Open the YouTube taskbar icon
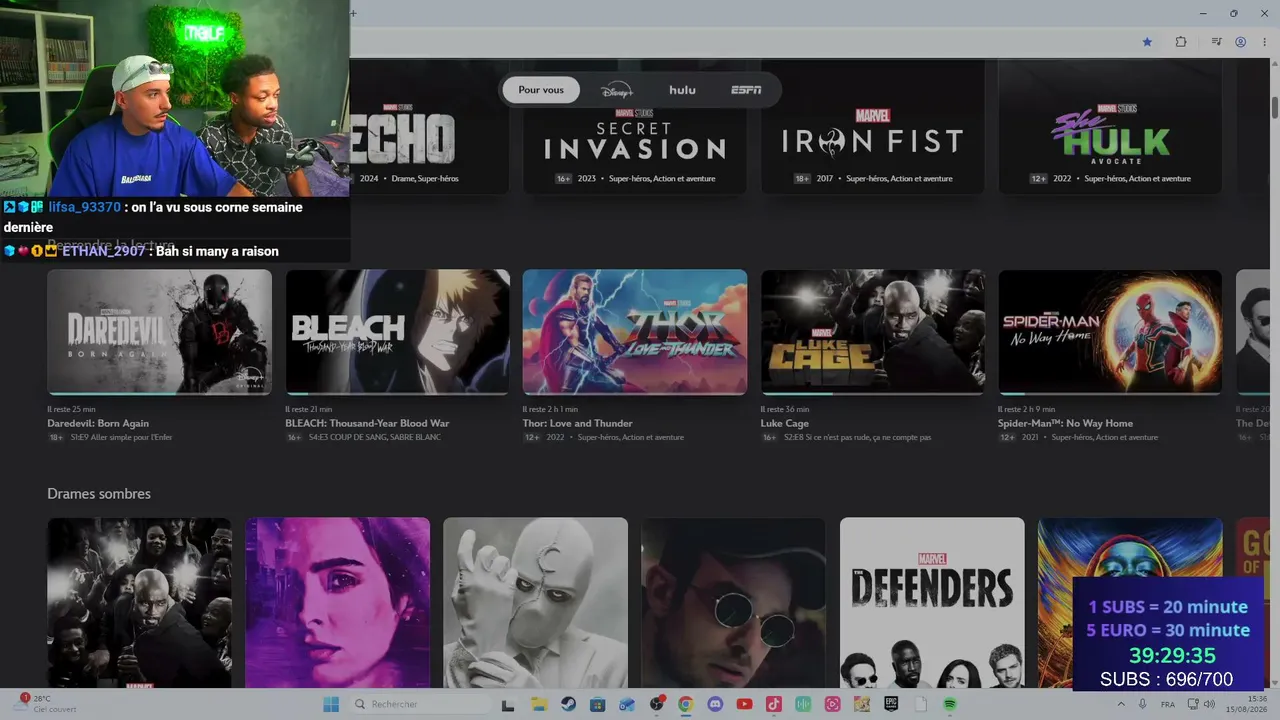Image resolution: width=1280 pixels, height=720 pixels. (744, 704)
